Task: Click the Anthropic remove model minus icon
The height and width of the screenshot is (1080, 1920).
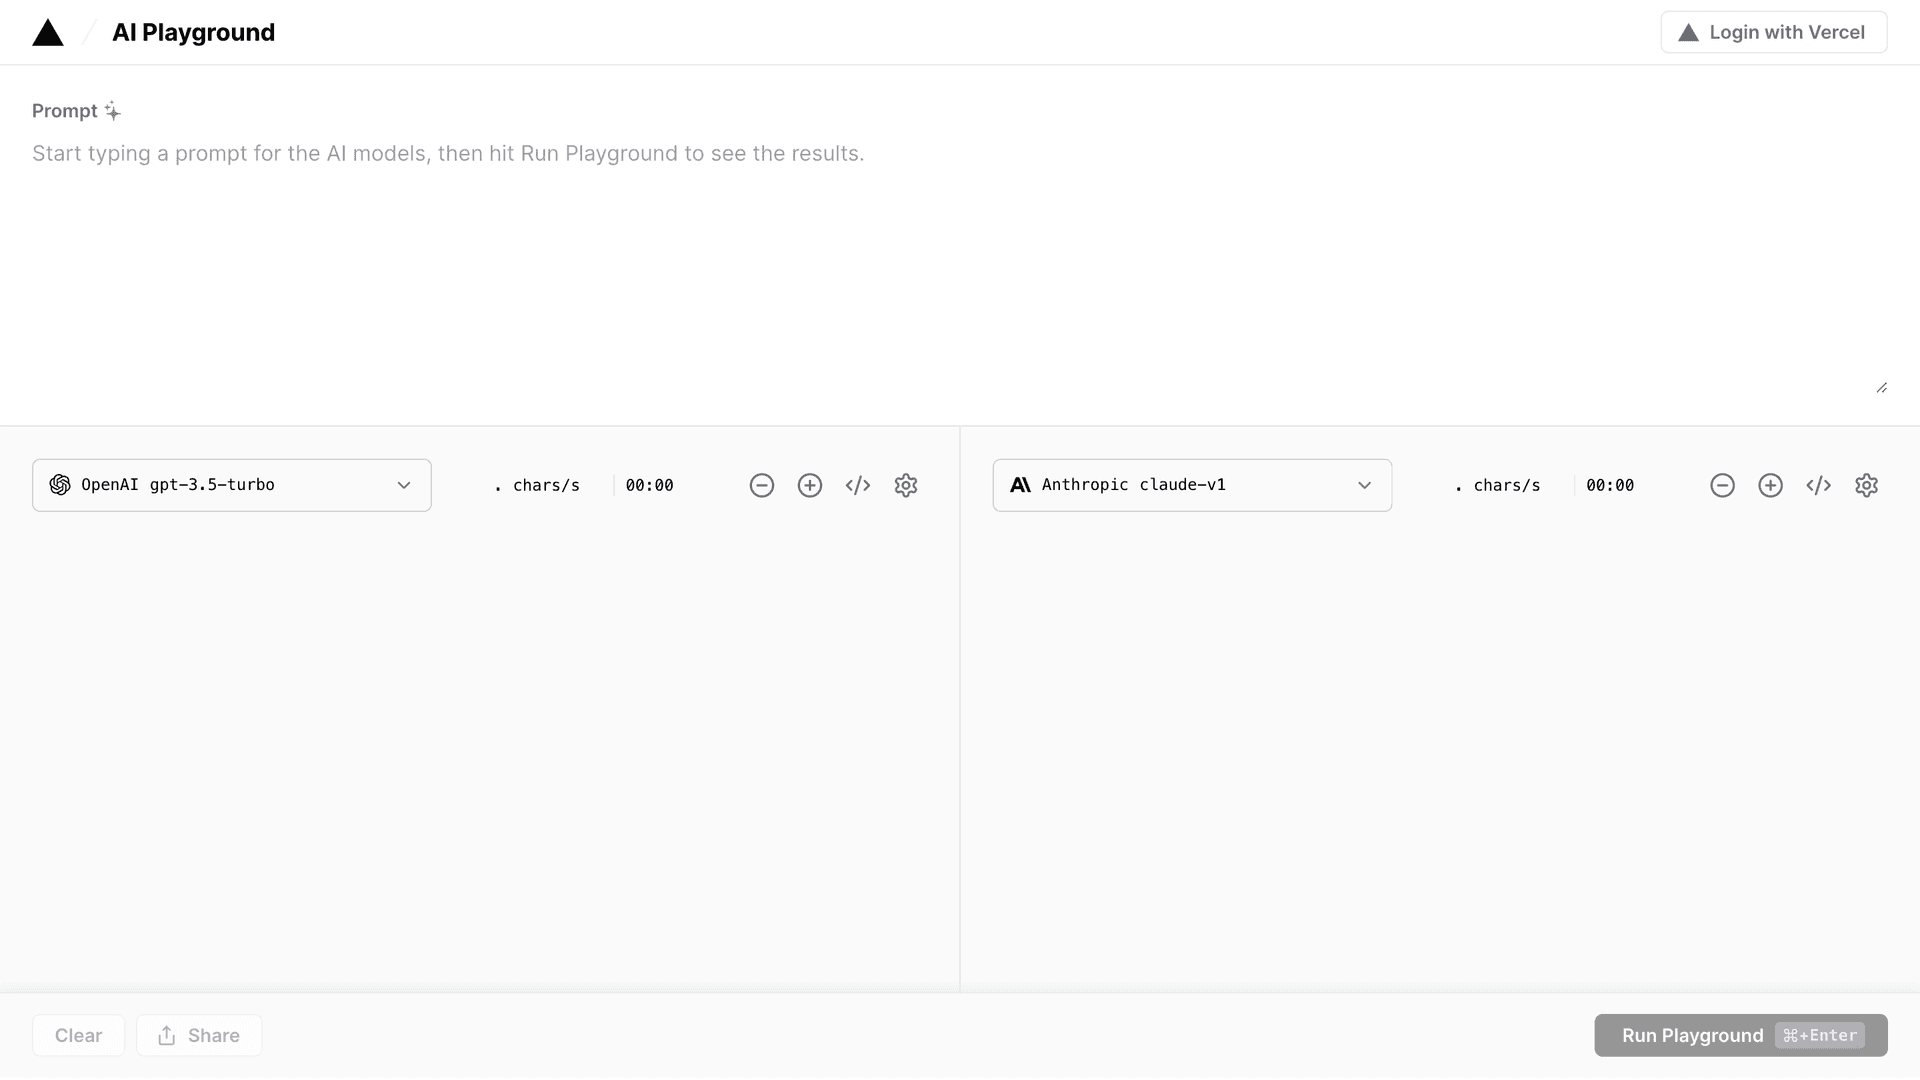Action: click(x=1722, y=485)
